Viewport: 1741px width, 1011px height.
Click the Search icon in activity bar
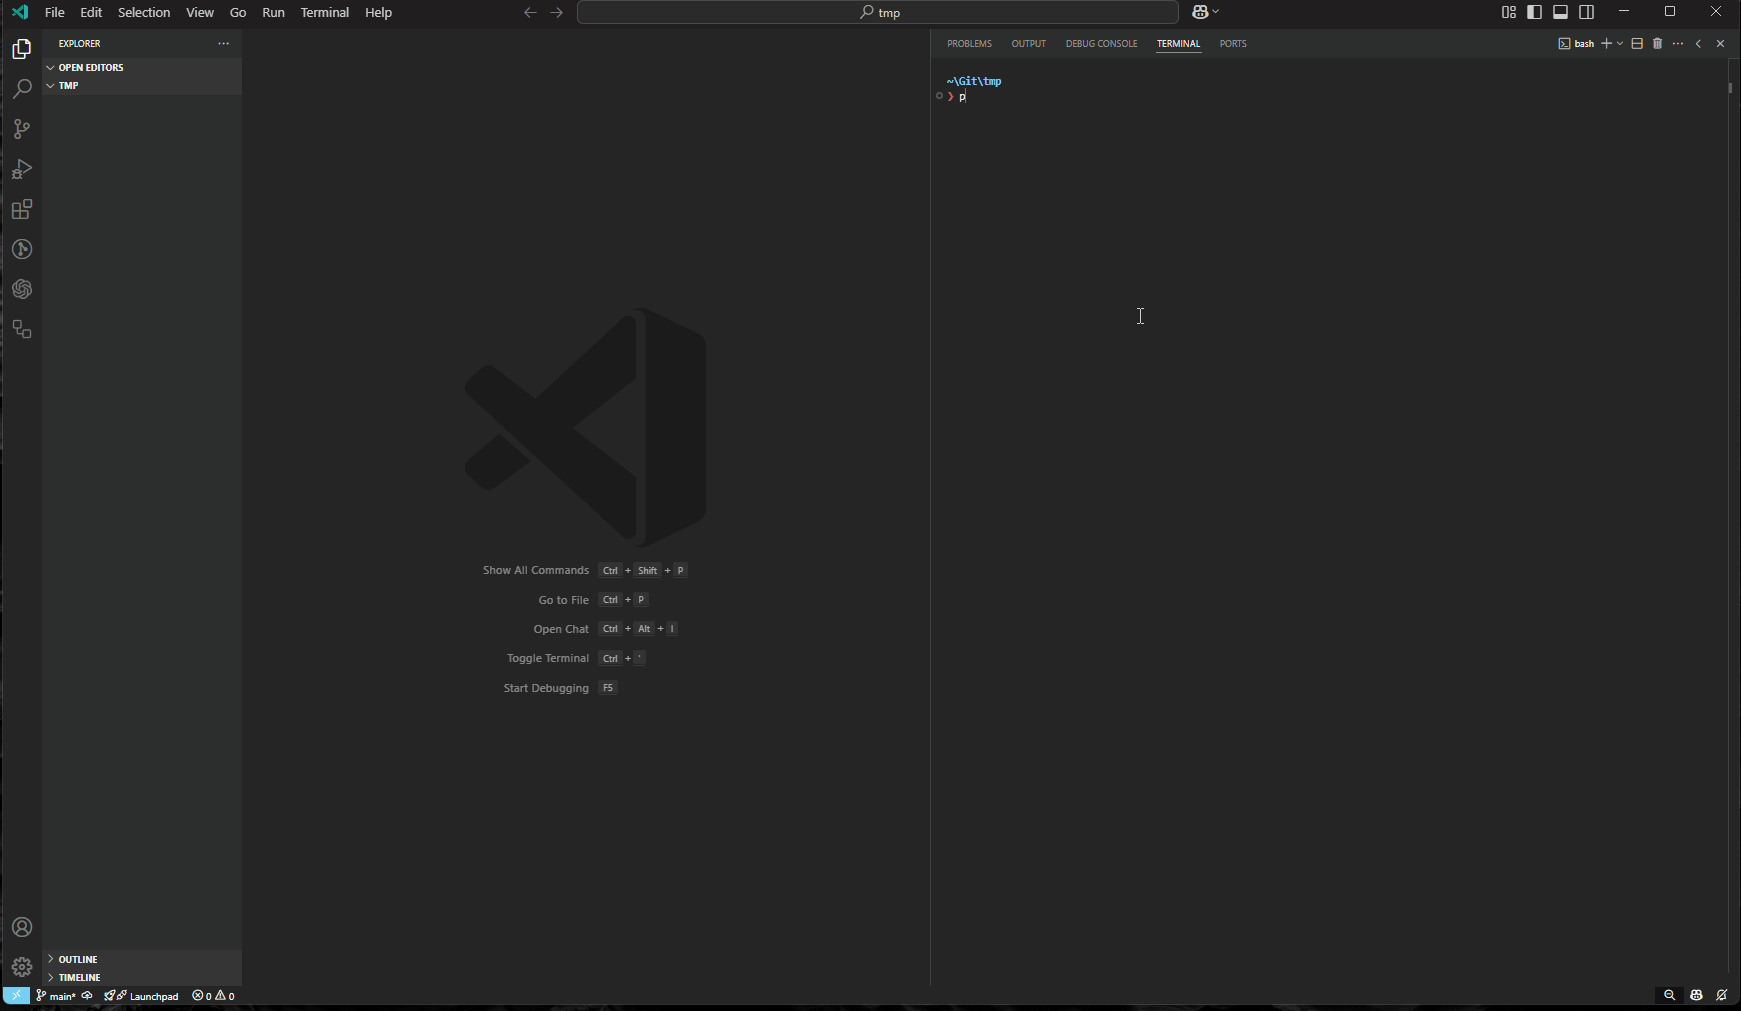pyautogui.click(x=22, y=89)
